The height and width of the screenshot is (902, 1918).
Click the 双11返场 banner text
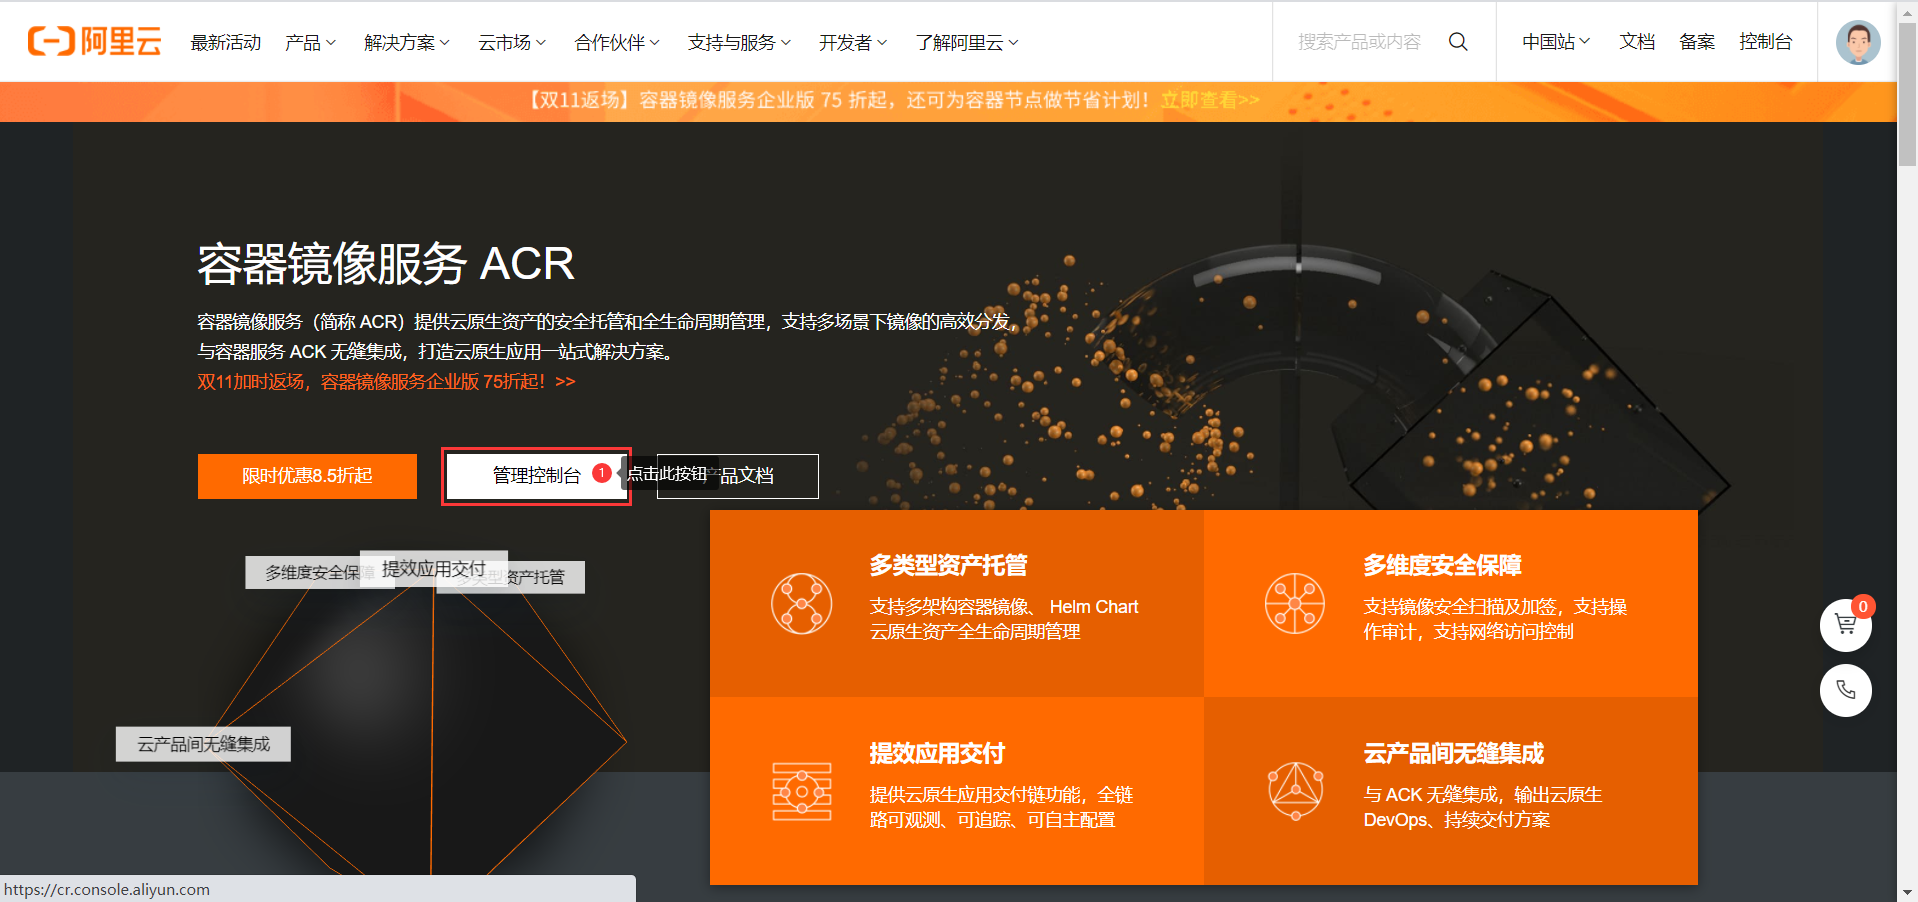coord(840,100)
